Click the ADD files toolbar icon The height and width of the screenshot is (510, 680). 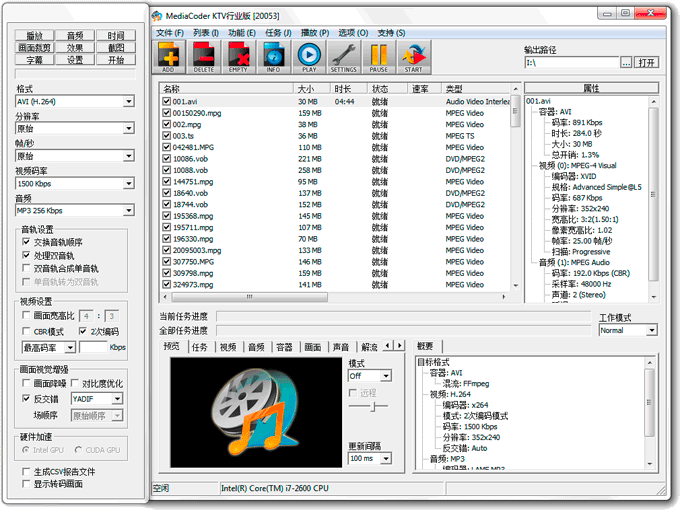coord(169,57)
